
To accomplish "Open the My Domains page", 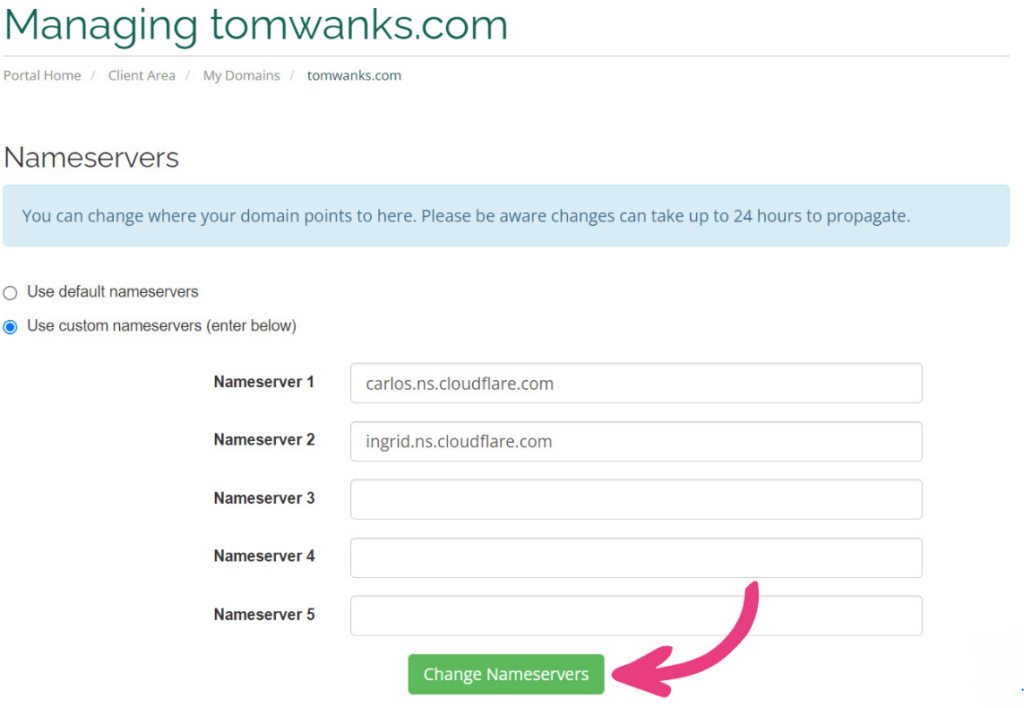I will tap(240, 75).
